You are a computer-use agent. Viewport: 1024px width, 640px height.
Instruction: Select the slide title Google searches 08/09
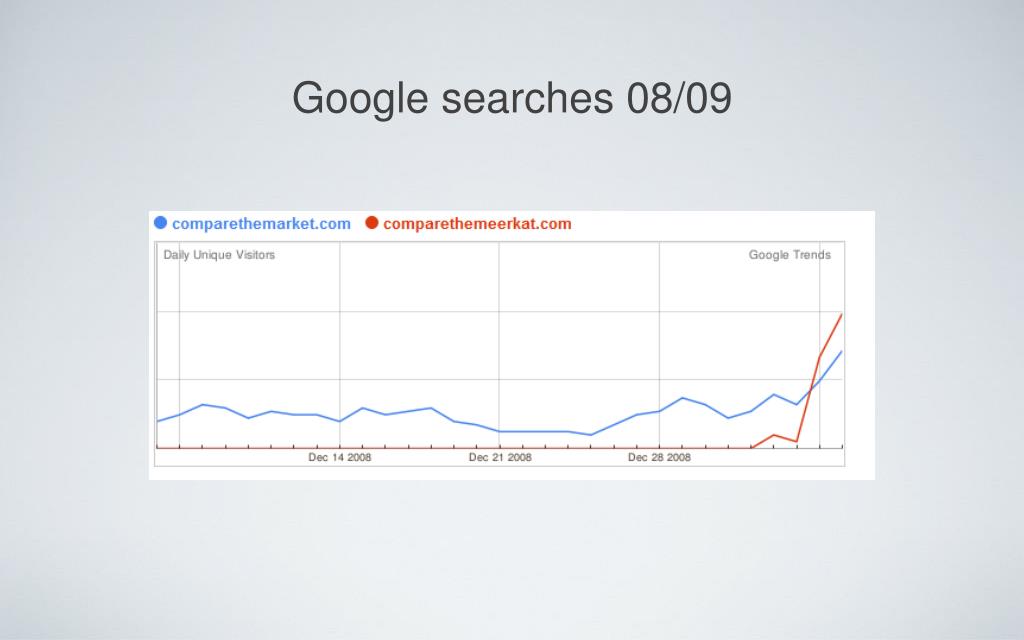point(512,98)
